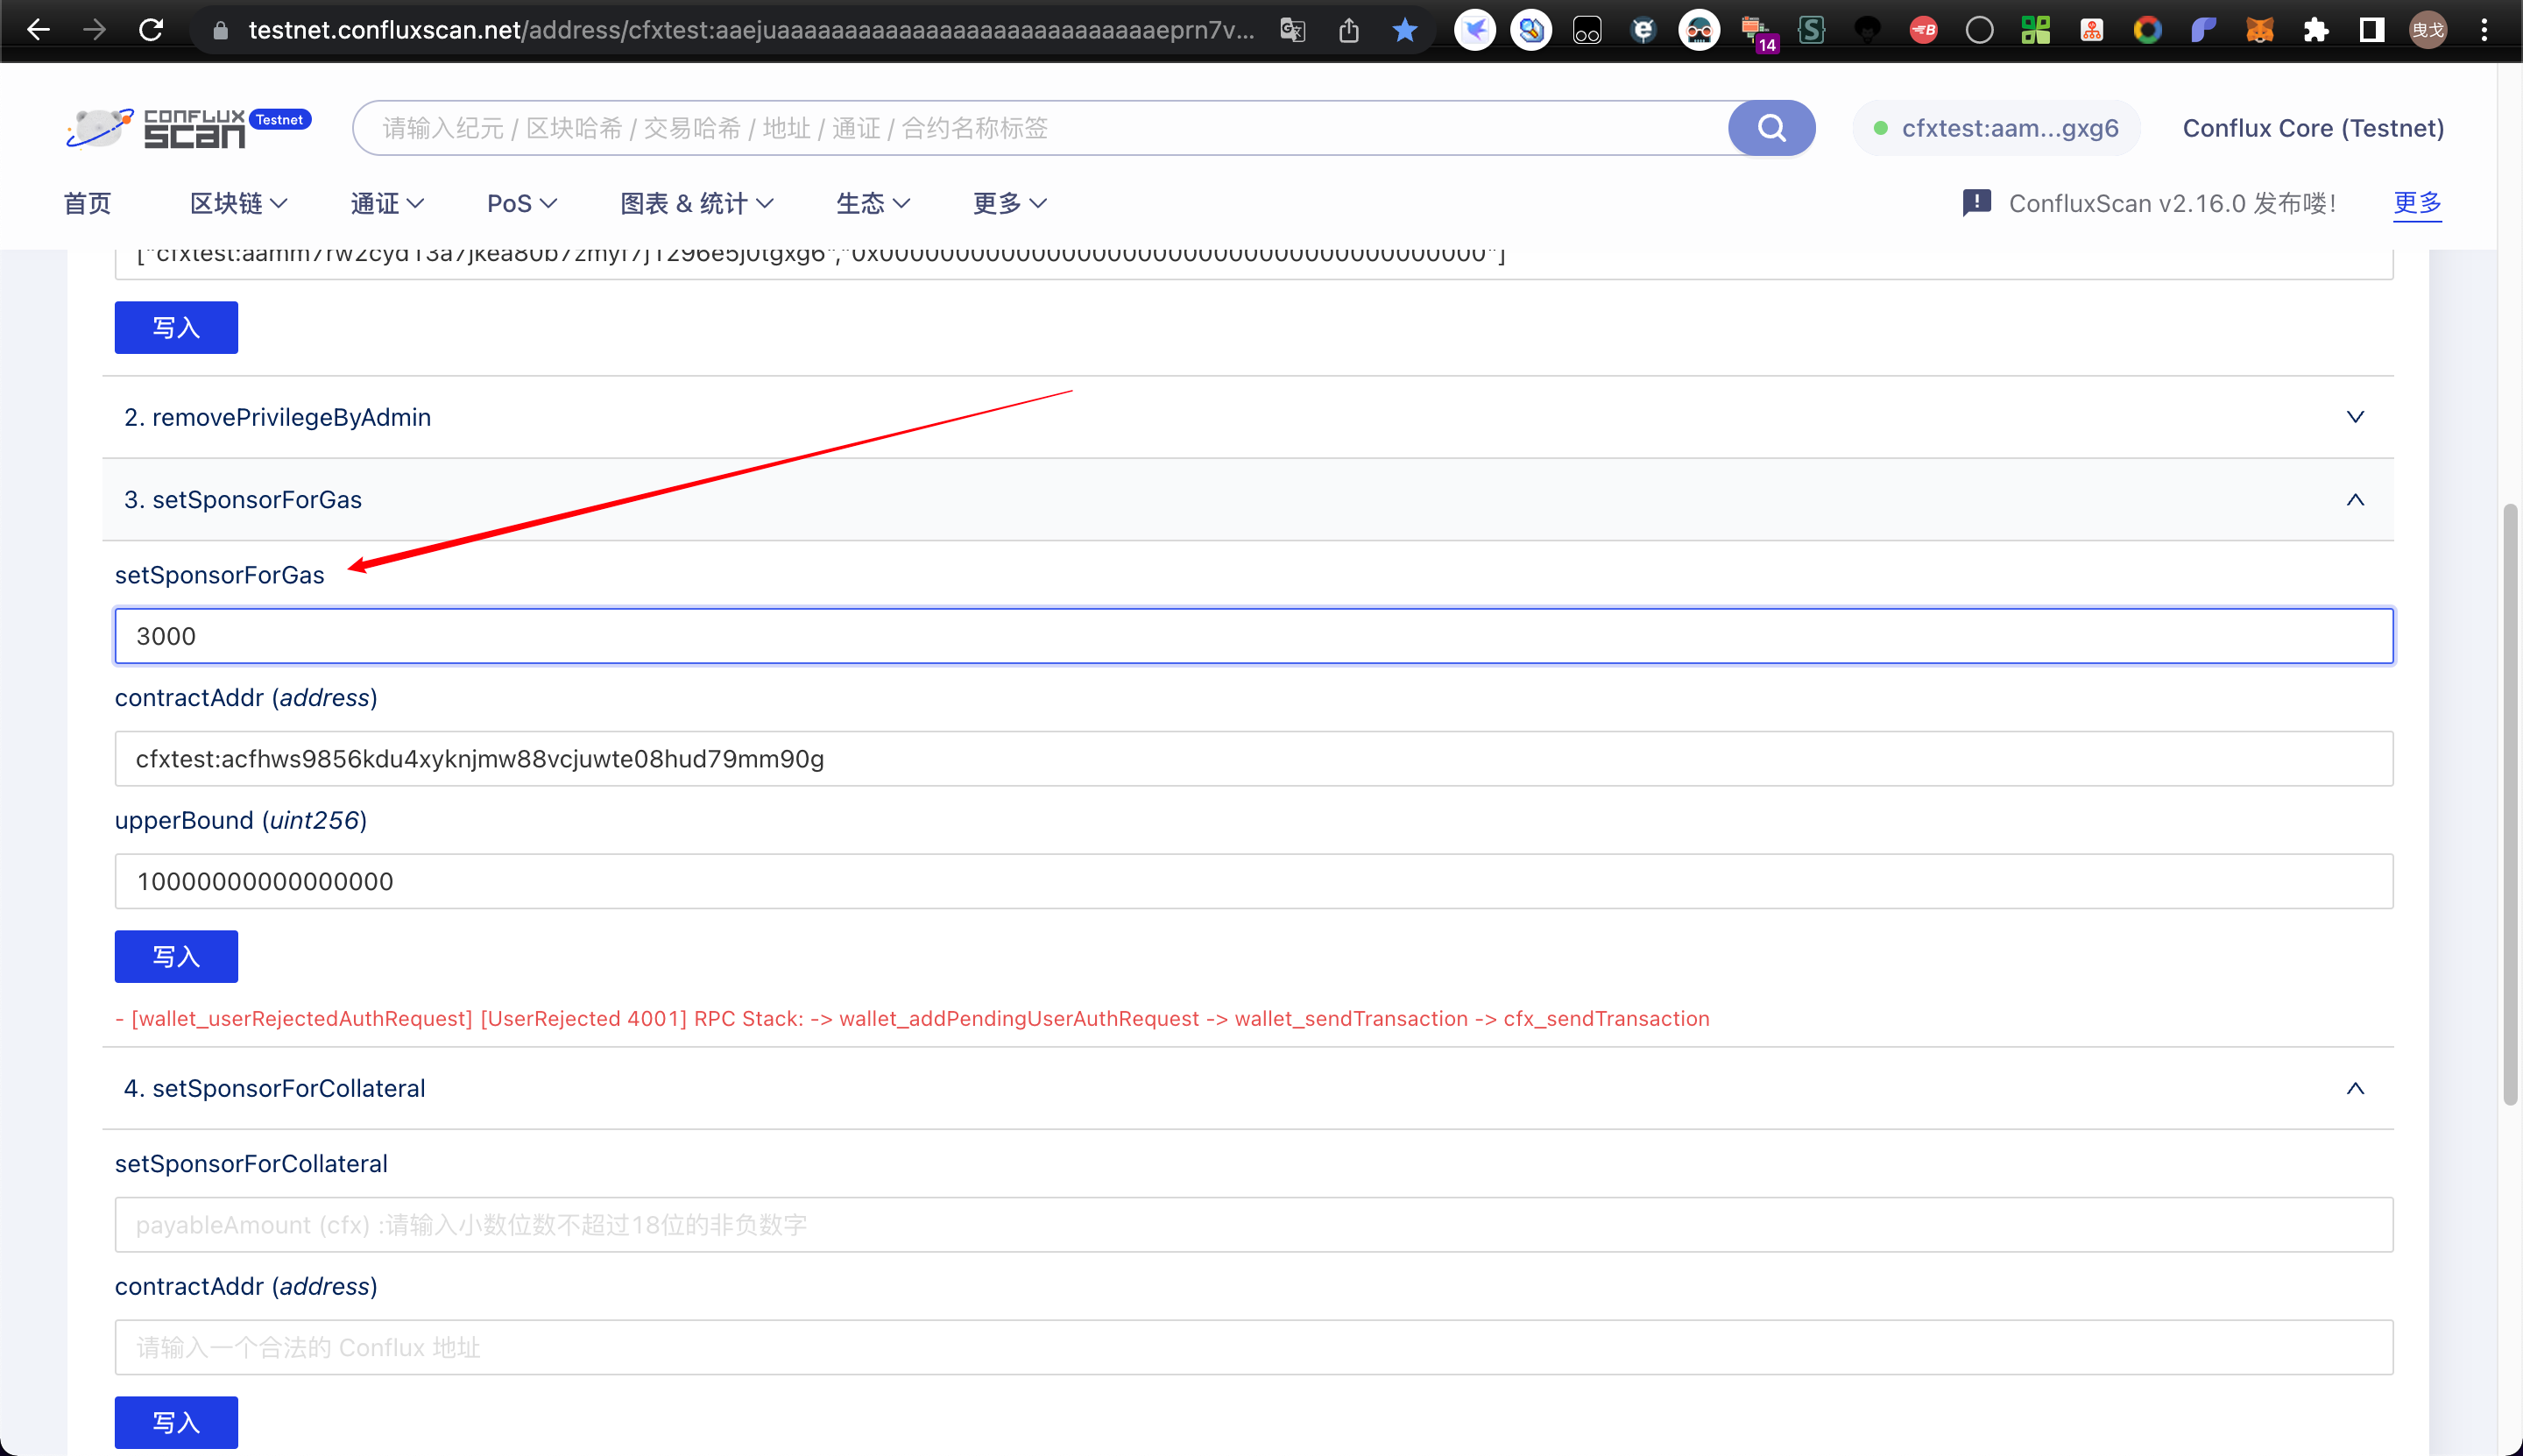Viewport: 2523px width, 1456px height.
Task: Click the share page icon
Action: coord(1348,30)
